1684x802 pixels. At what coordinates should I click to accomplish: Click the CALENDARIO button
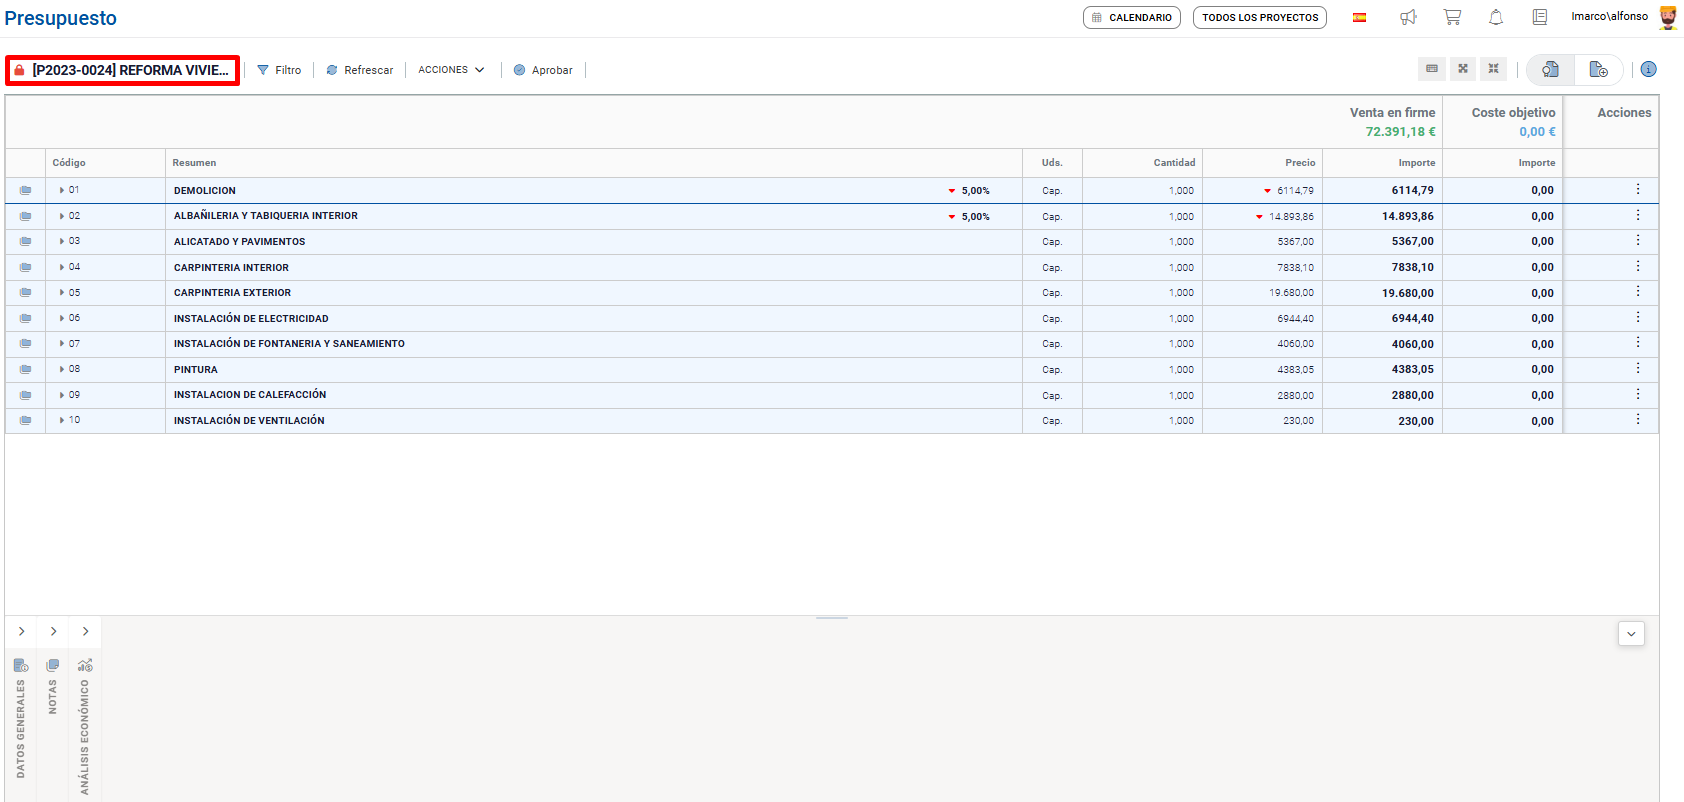pos(1131,18)
